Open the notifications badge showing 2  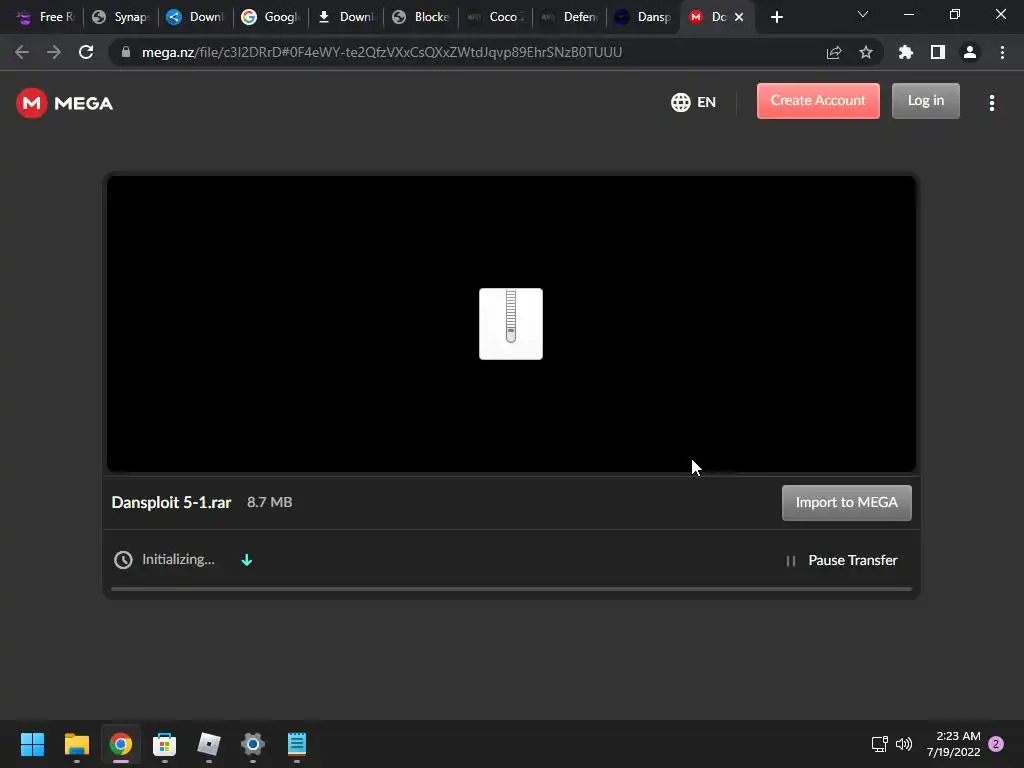996,744
